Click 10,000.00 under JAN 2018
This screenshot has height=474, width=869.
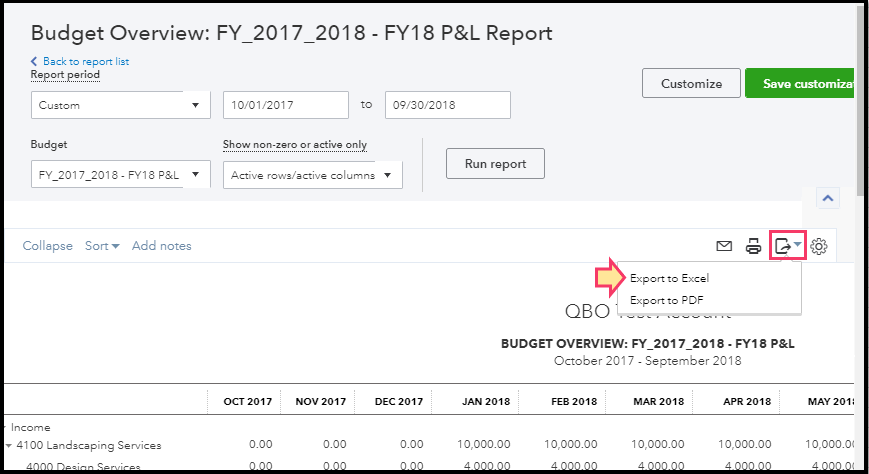click(x=484, y=444)
